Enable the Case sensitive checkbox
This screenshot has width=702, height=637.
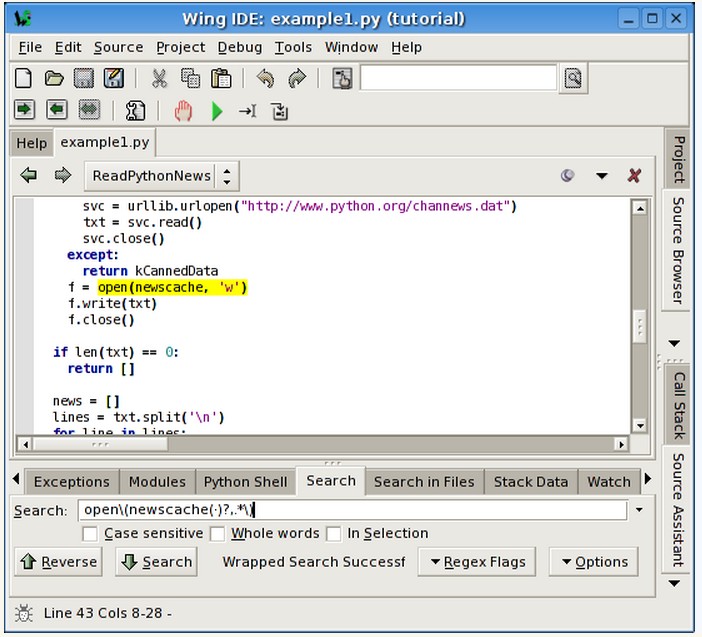pos(90,534)
